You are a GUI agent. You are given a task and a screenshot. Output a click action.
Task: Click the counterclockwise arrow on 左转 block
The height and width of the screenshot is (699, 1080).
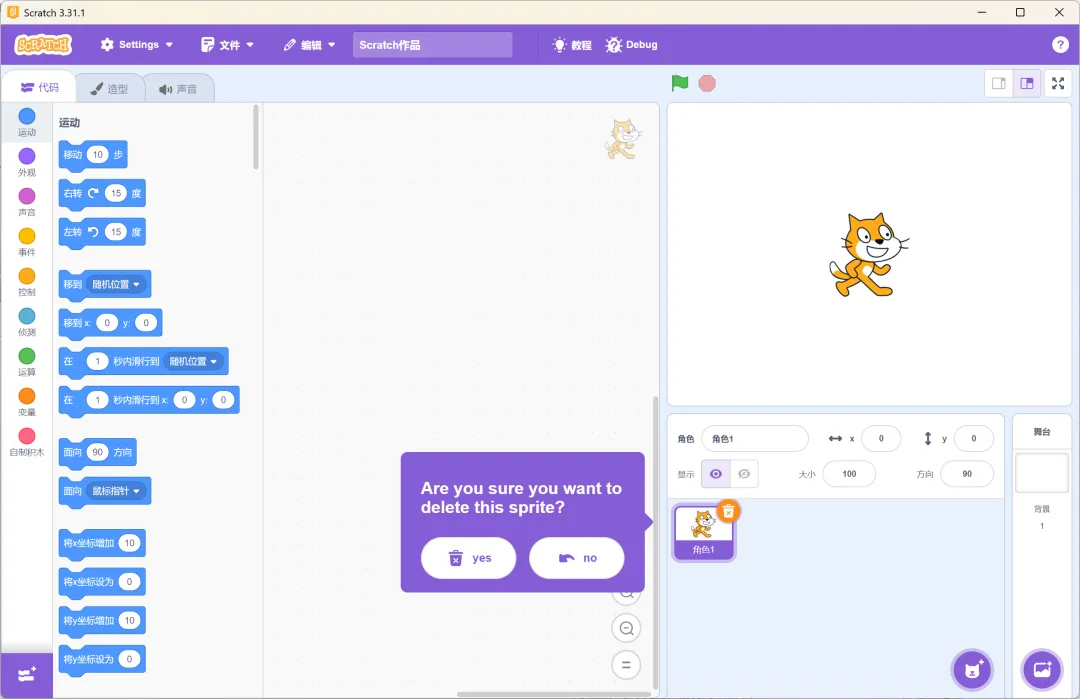93,231
